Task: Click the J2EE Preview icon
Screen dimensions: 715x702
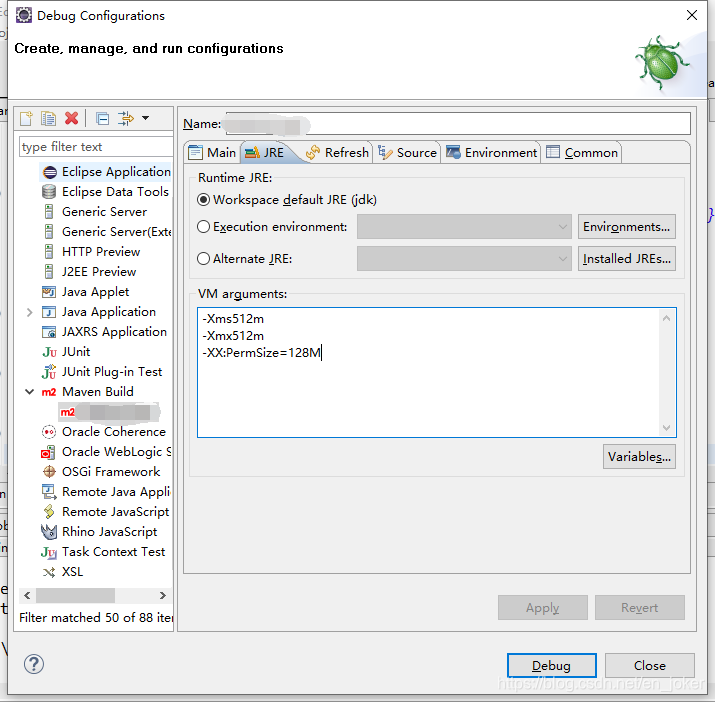Action: [49, 272]
